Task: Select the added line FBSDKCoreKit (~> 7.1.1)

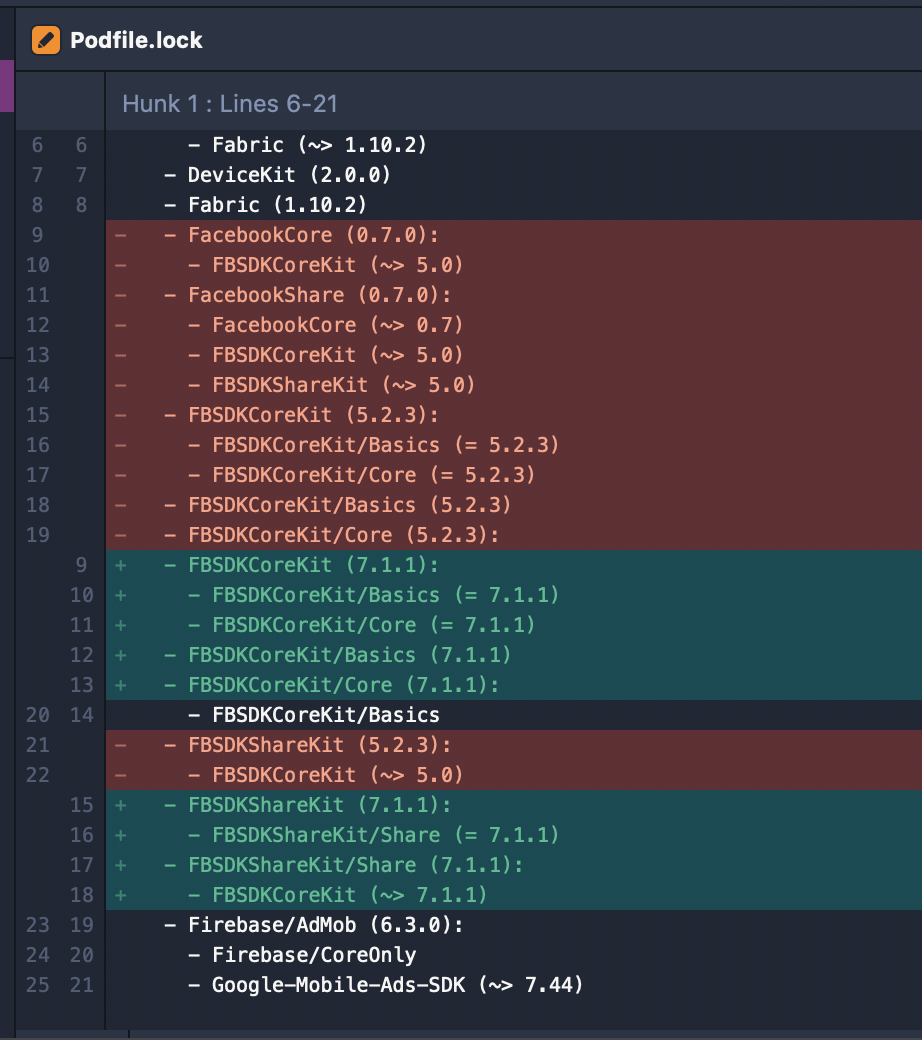Action: [513, 895]
